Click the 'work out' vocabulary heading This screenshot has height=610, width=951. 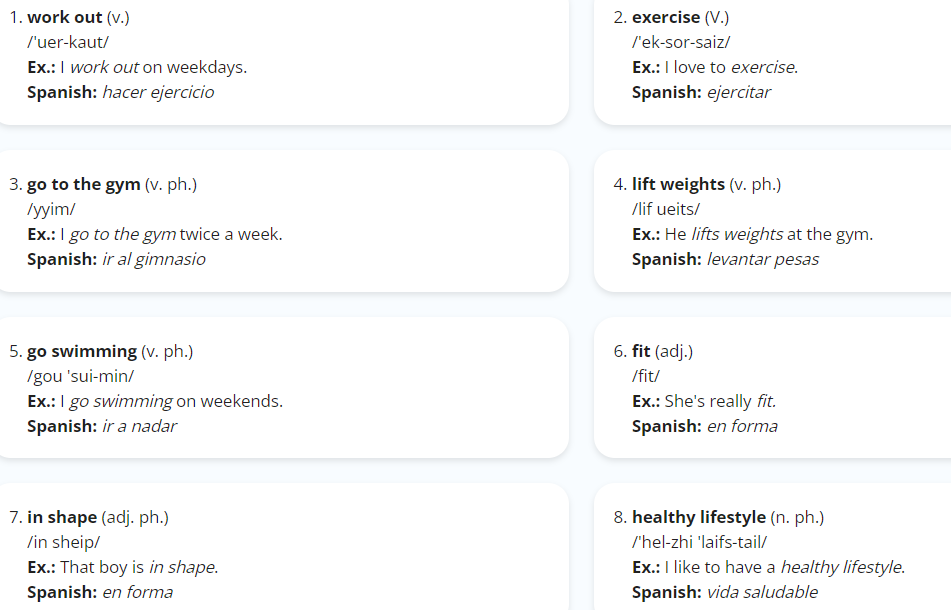[x=64, y=18]
